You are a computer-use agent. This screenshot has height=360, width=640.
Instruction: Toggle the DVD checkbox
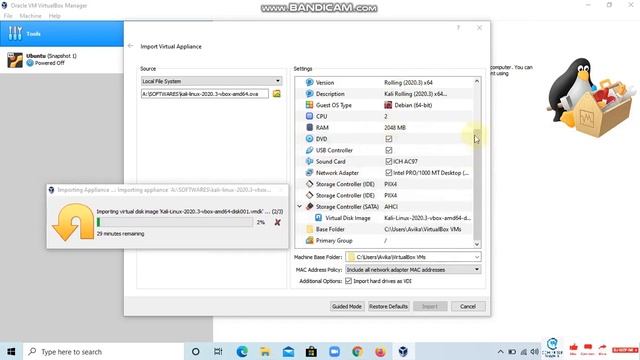point(389,139)
